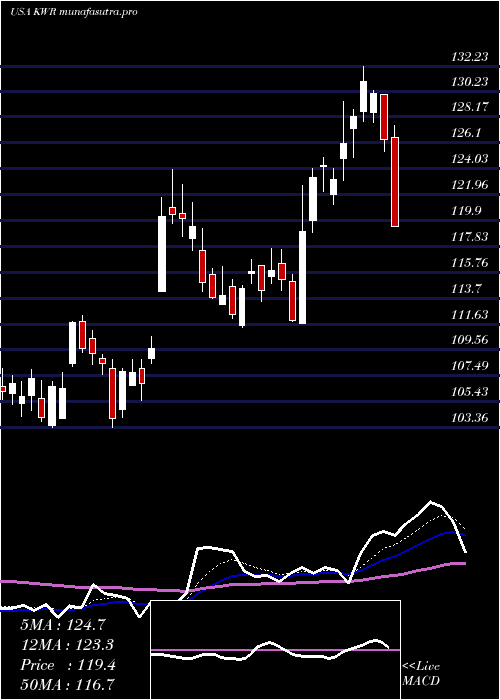The image size is (500, 700).
Task: Click the 'USA KWR munafasutra.pro' title text
Action: [73, 12]
